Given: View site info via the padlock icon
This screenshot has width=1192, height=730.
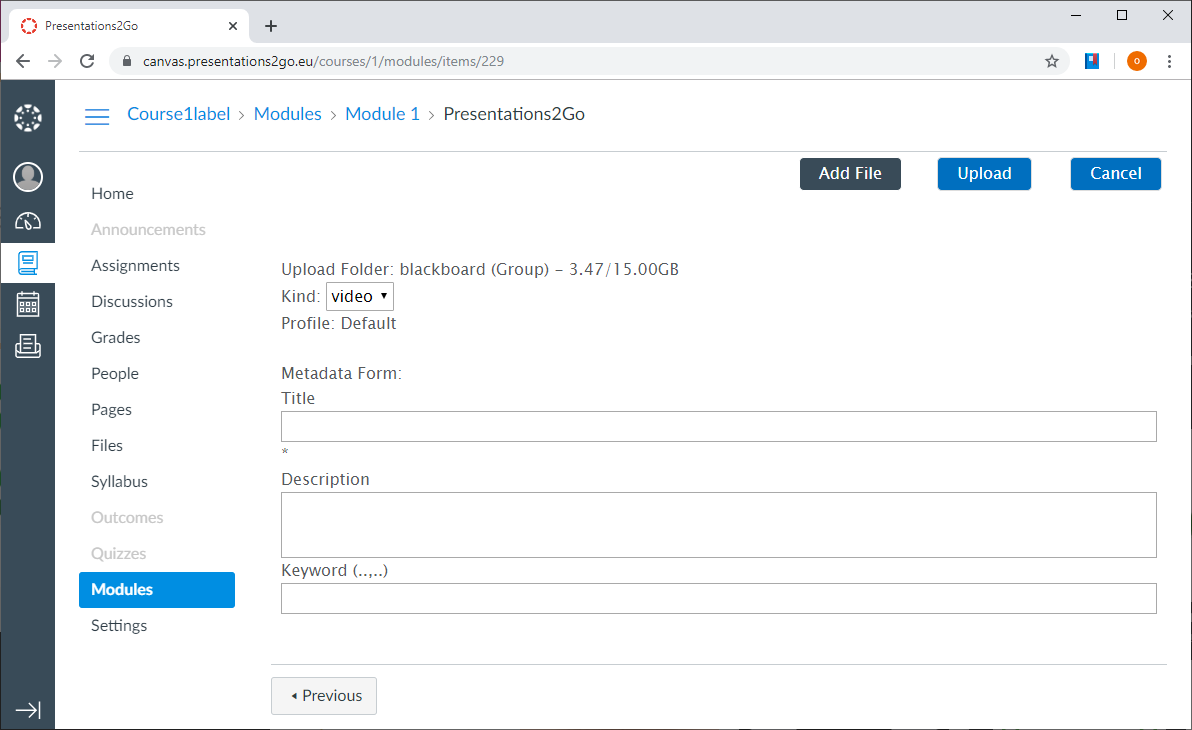Looking at the screenshot, I should point(127,61).
